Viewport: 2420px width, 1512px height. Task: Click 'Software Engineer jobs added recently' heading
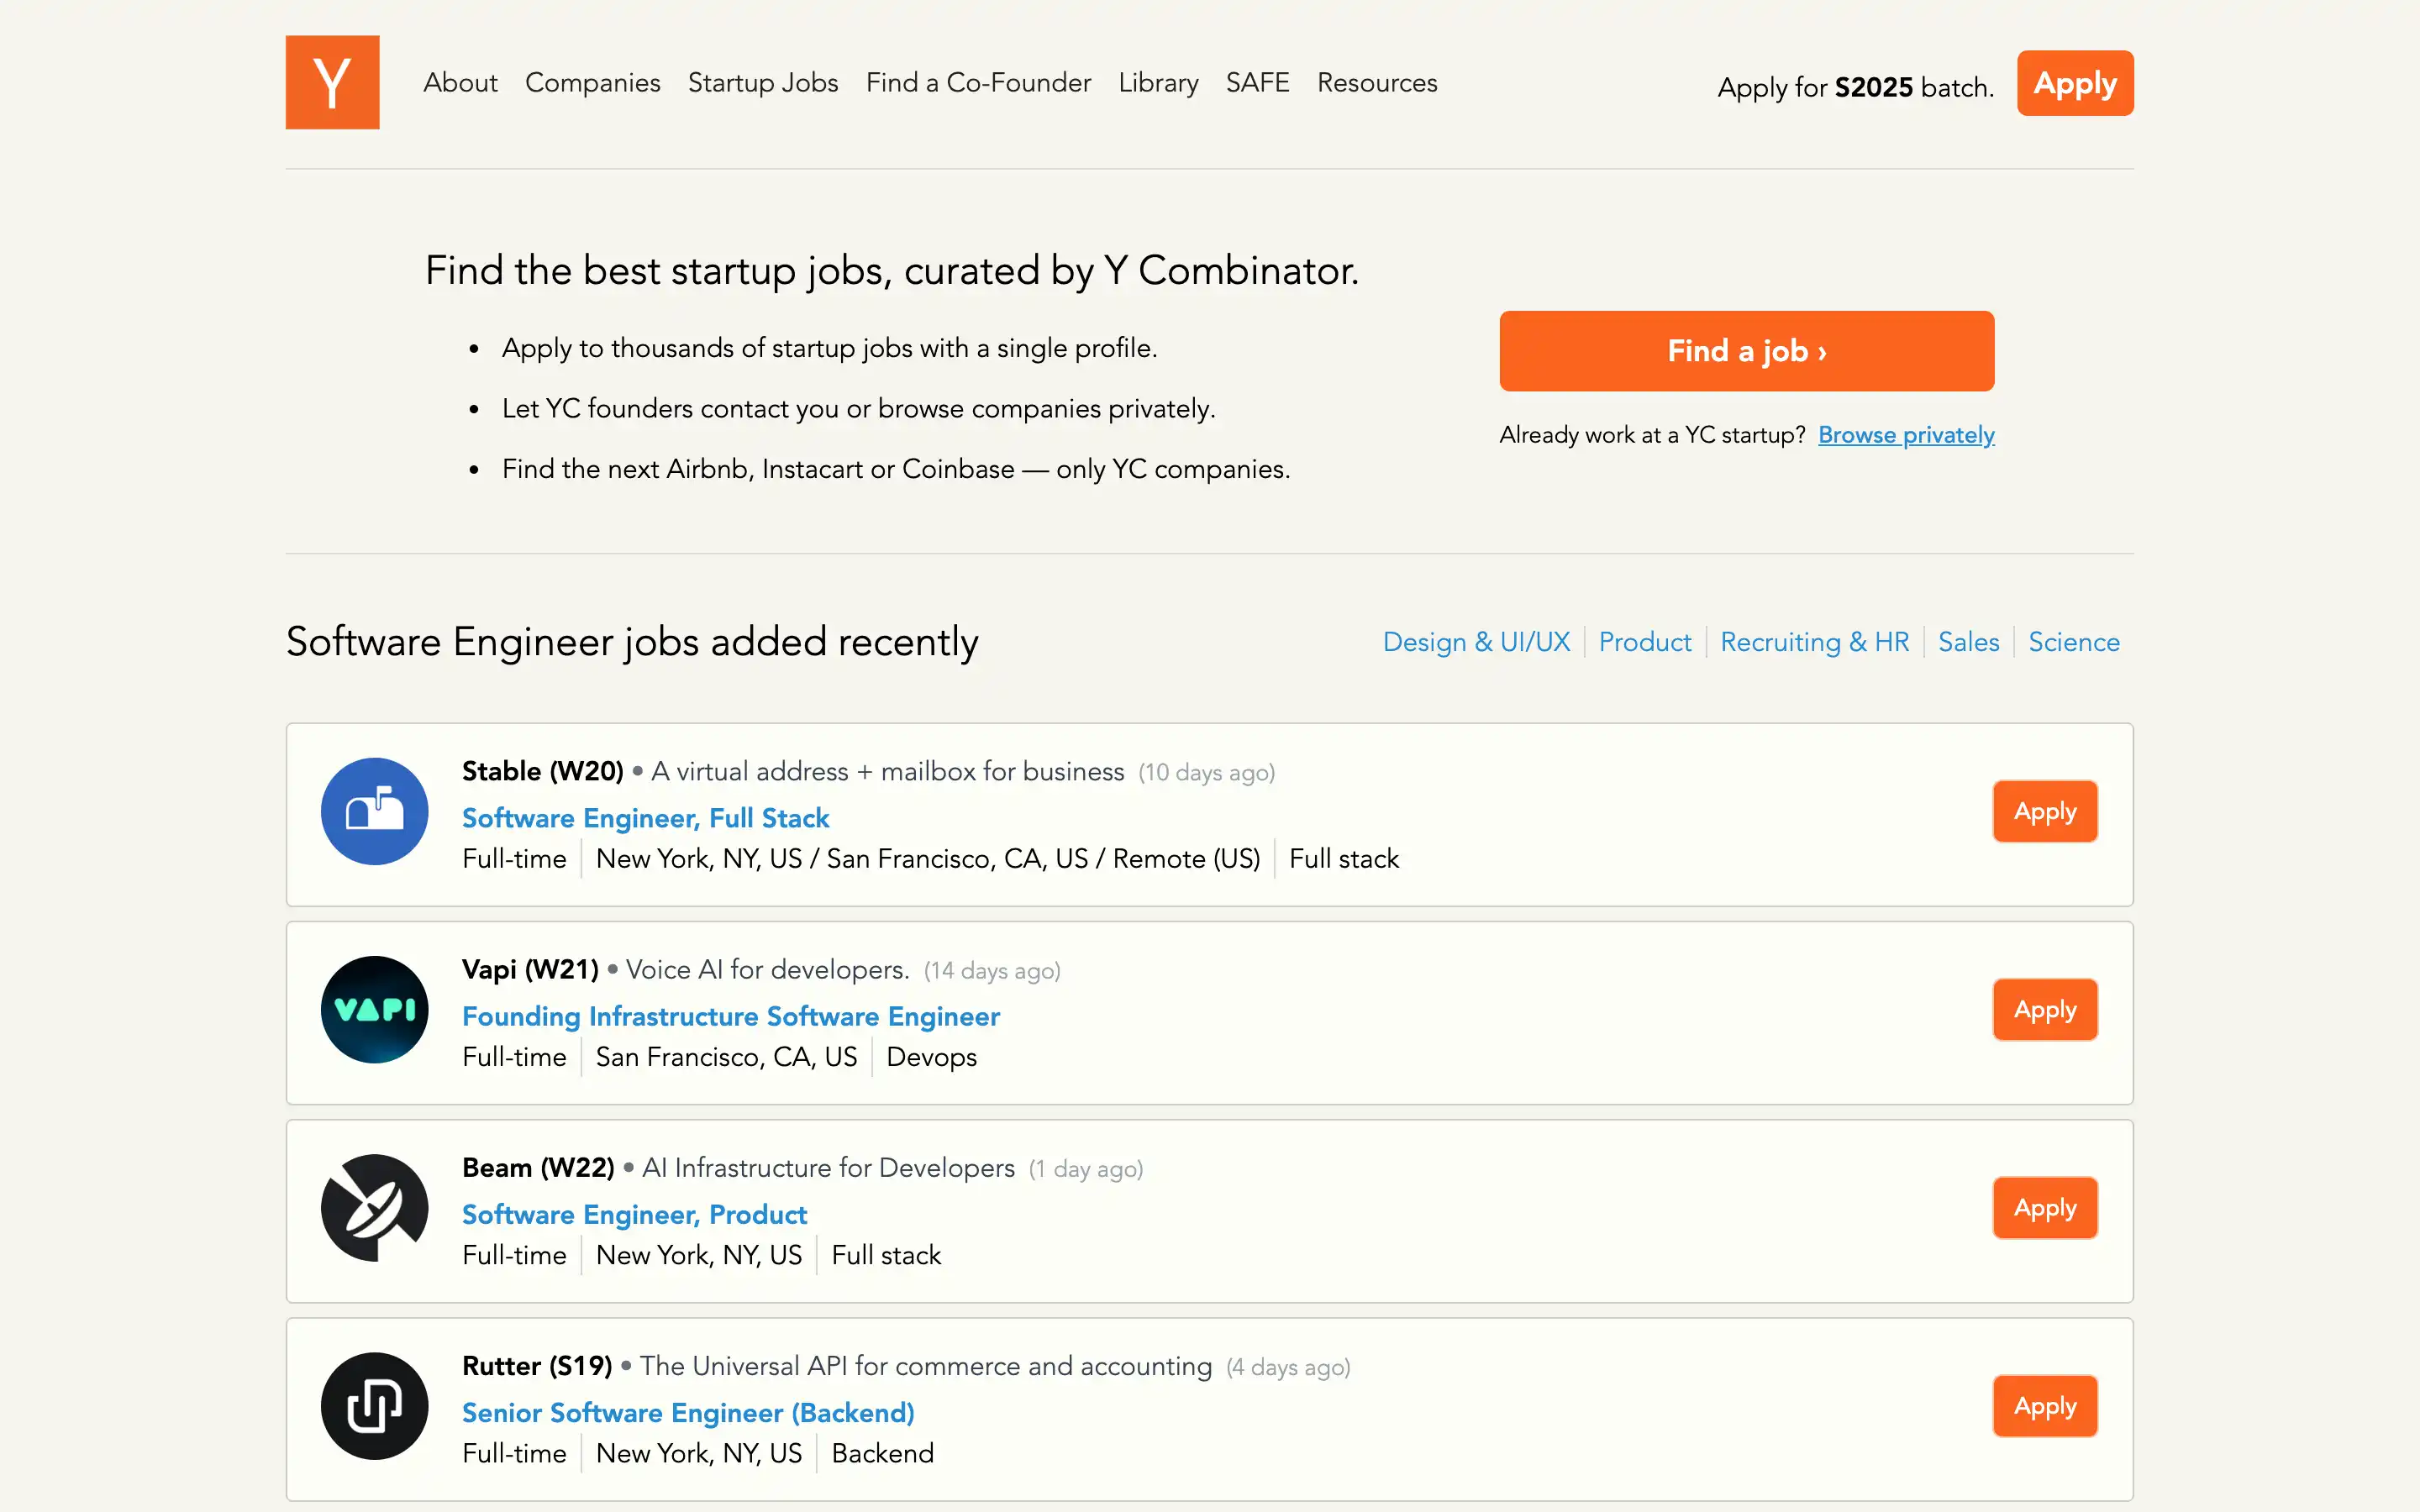coord(632,641)
